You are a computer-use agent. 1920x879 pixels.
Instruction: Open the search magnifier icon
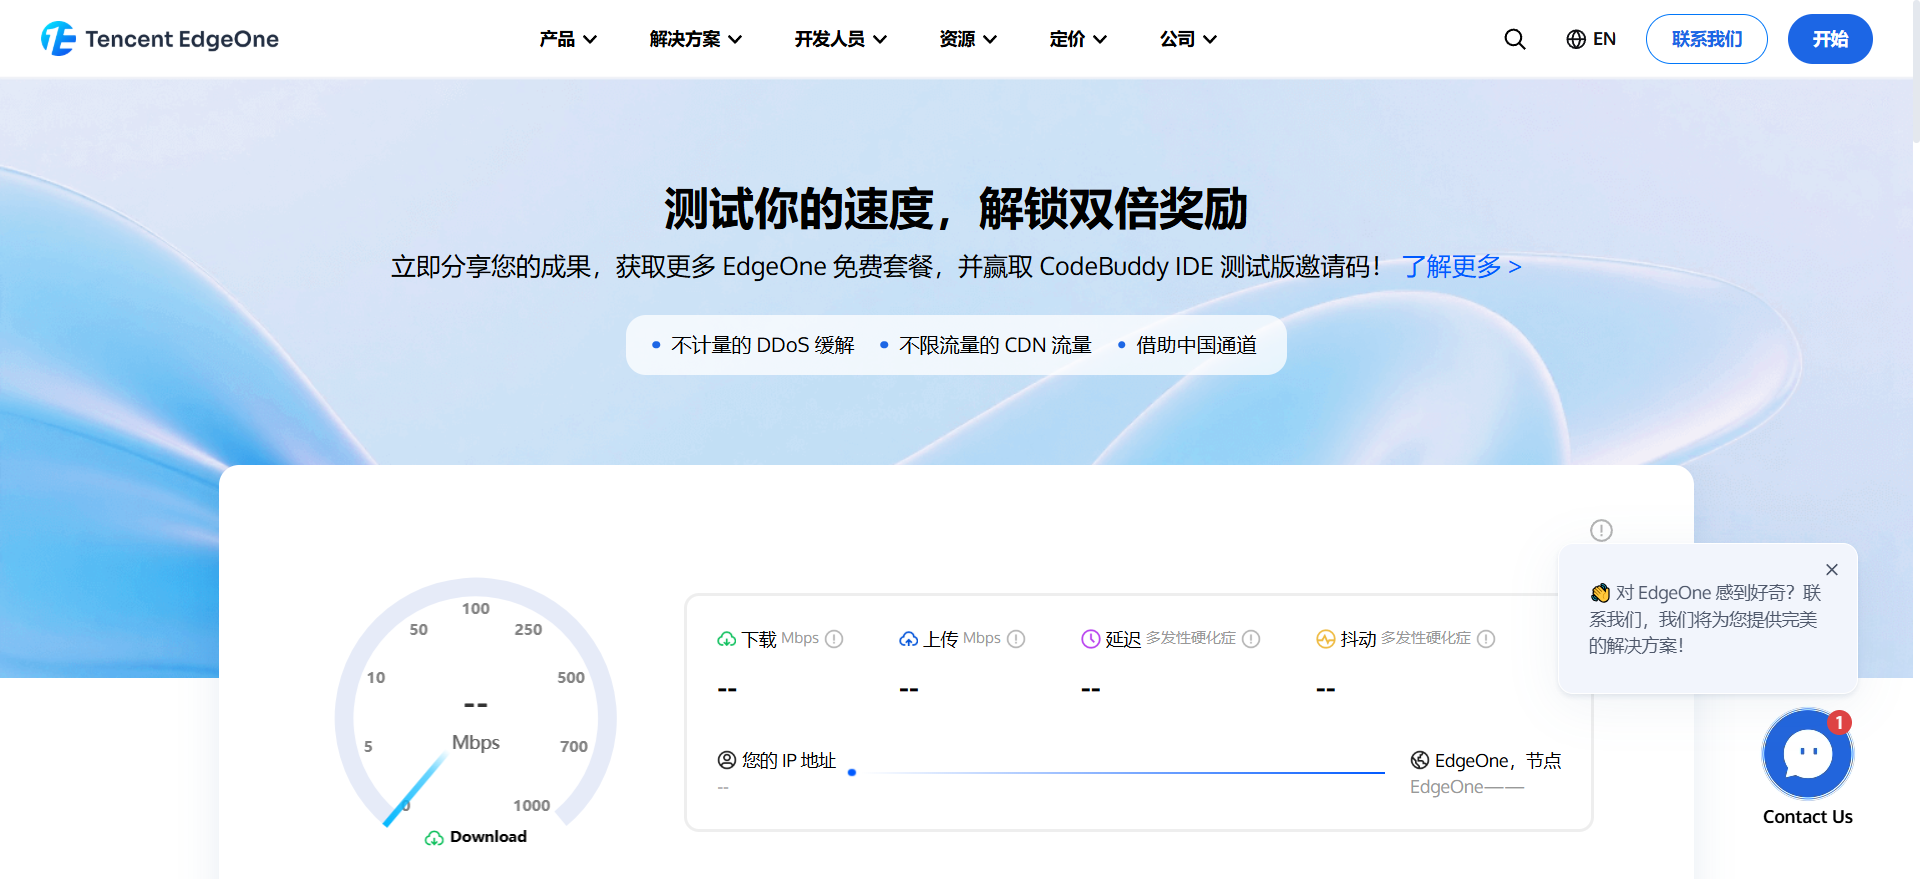[1515, 39]
